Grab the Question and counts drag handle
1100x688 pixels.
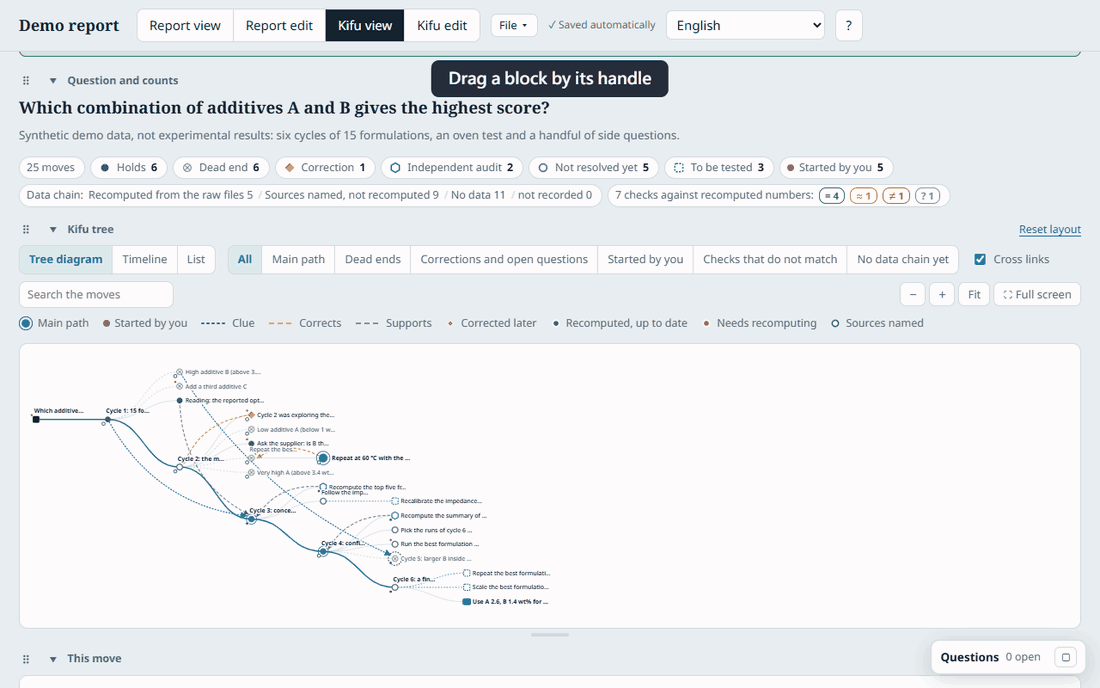[26, 81]
